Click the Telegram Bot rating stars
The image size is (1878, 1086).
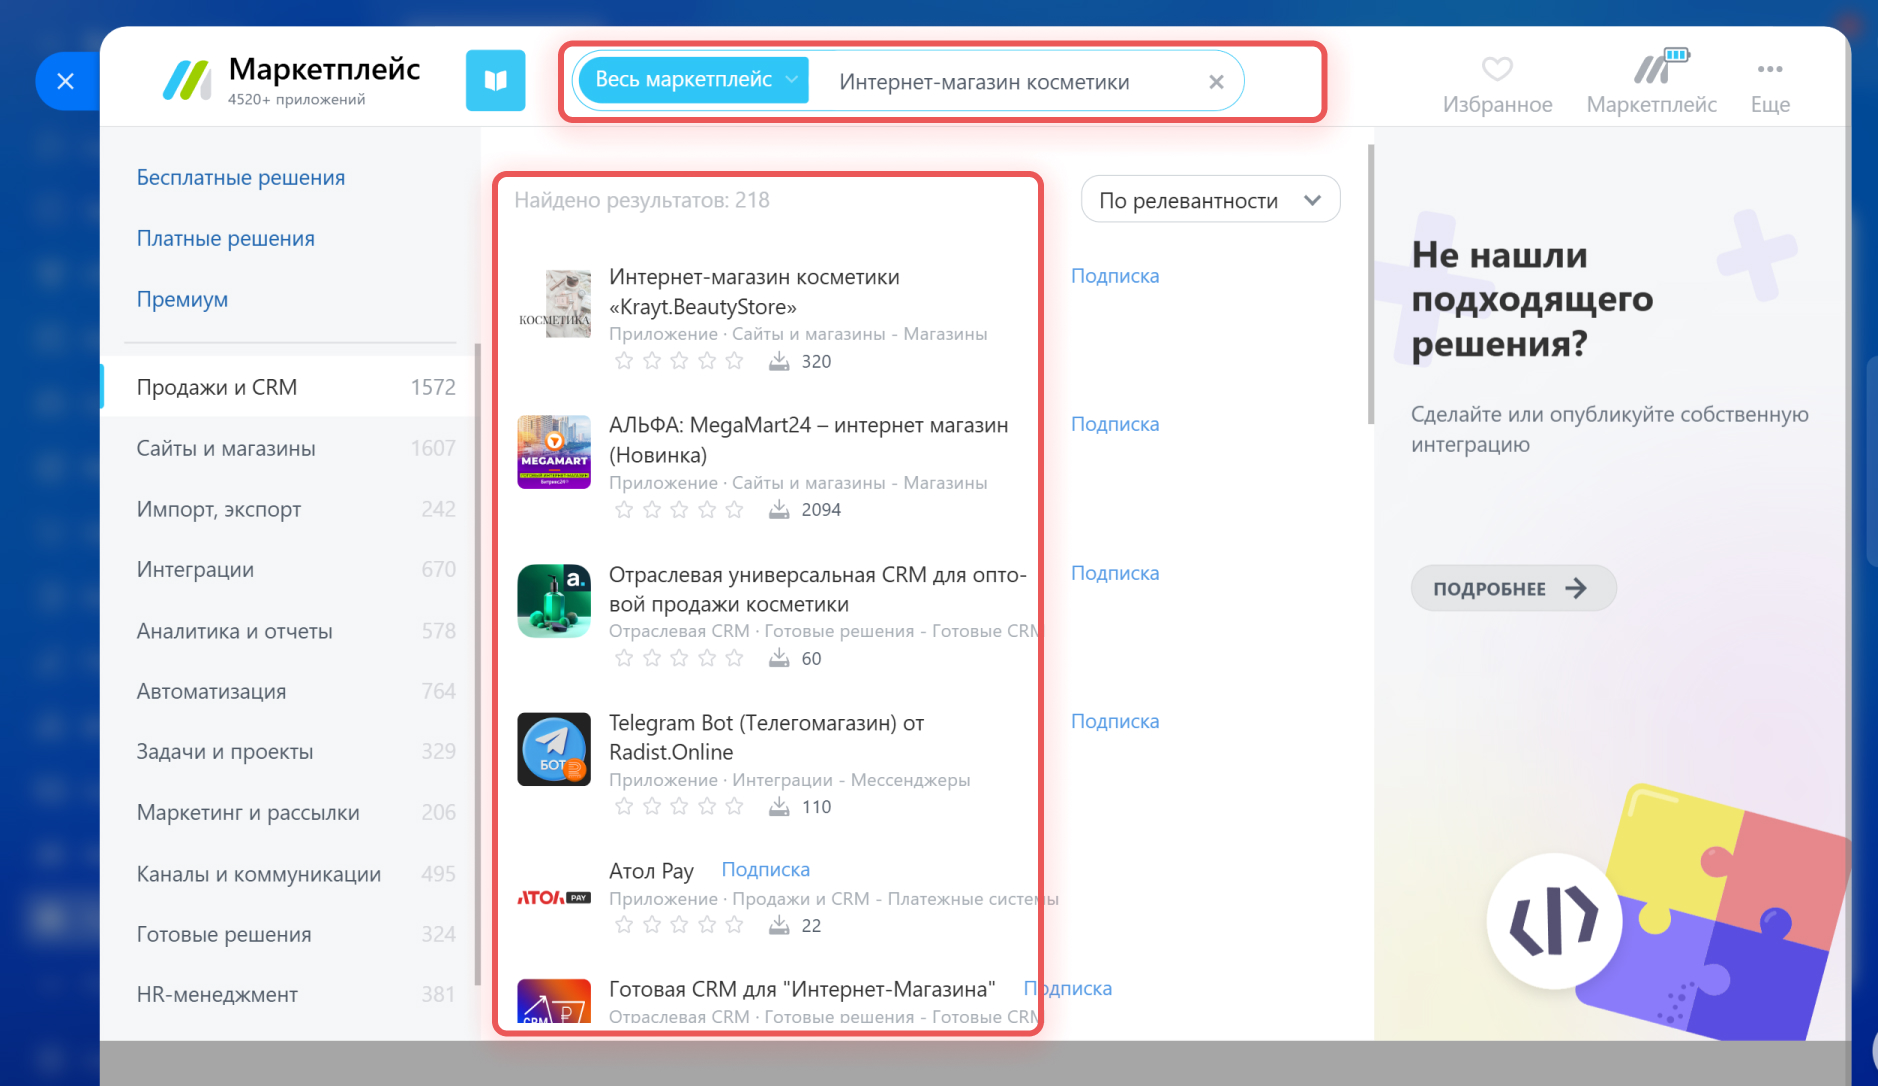click(679, 806)
